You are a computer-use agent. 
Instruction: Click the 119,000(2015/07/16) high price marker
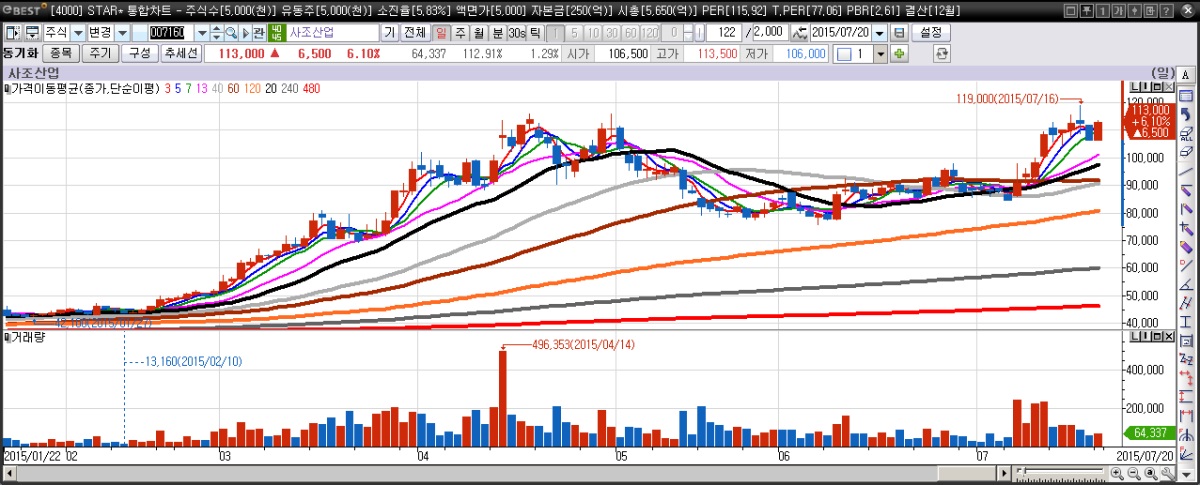tap(1009, 98)
